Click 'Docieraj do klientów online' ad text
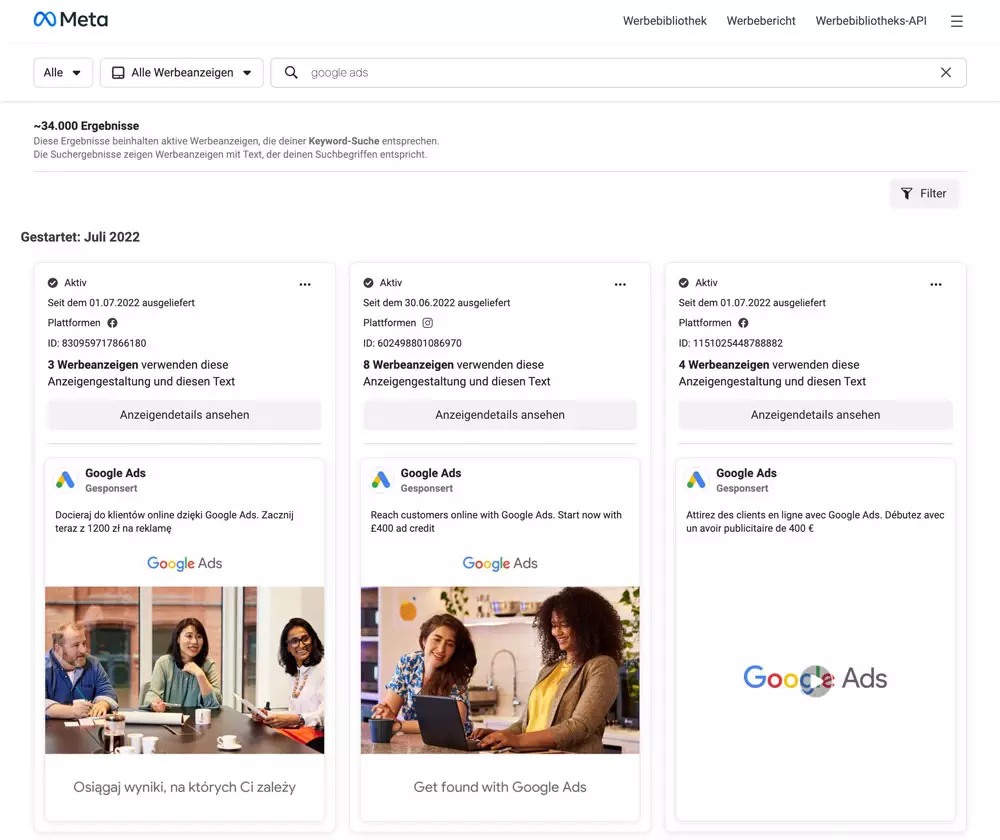This screenshot has width=1000, height=840. (x=174, y=522)
